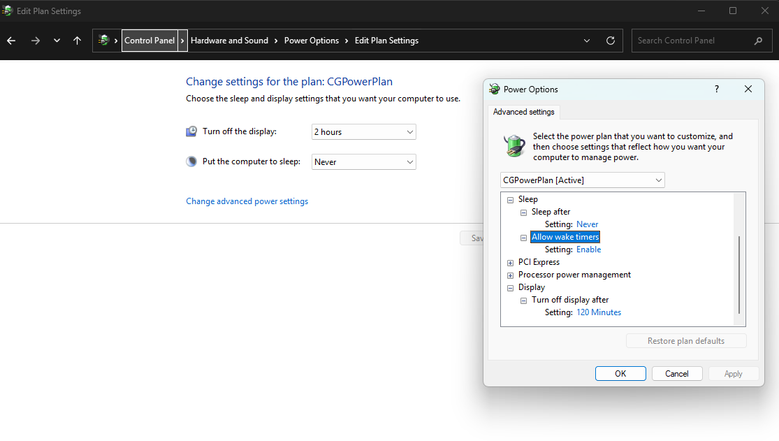Close the Power Options dialog
Viewport: 779px width, 441px height.
[x=748, y=89]
